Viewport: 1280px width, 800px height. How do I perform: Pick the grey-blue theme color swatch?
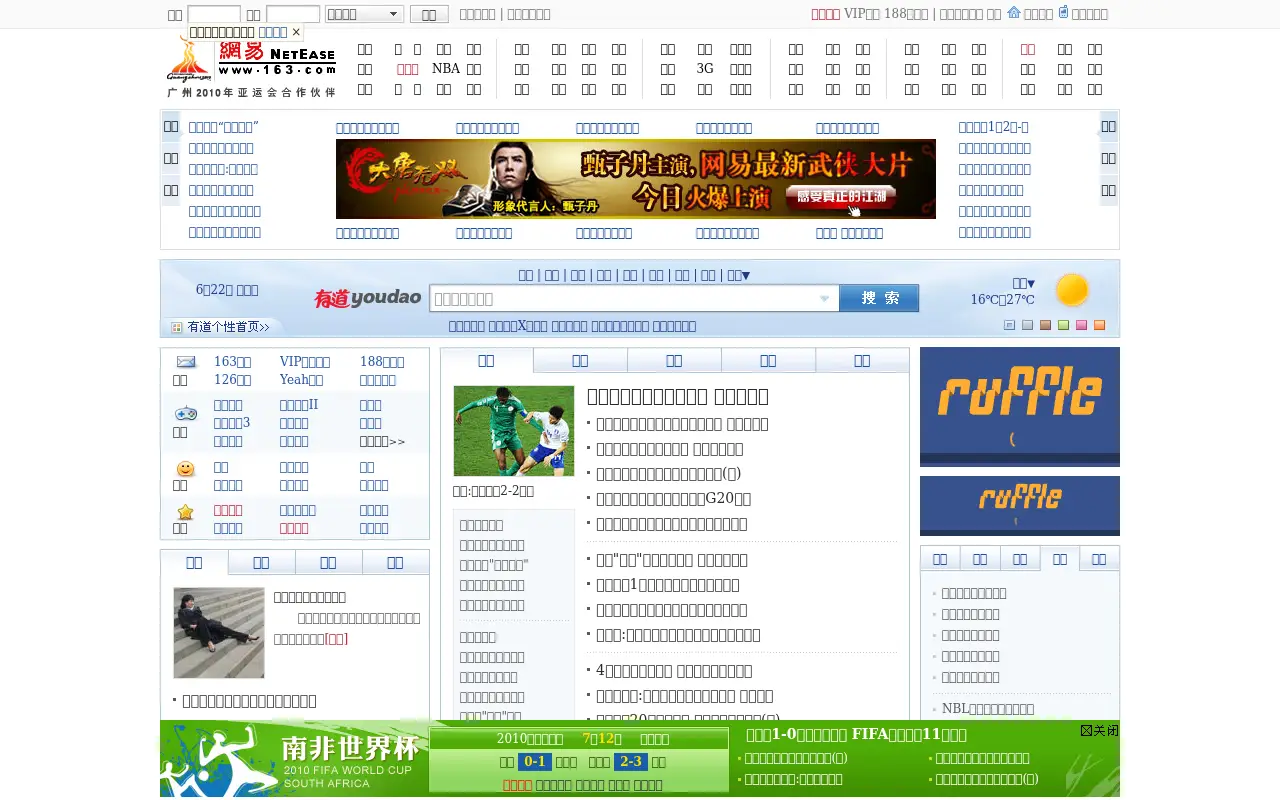[1027, 325]
